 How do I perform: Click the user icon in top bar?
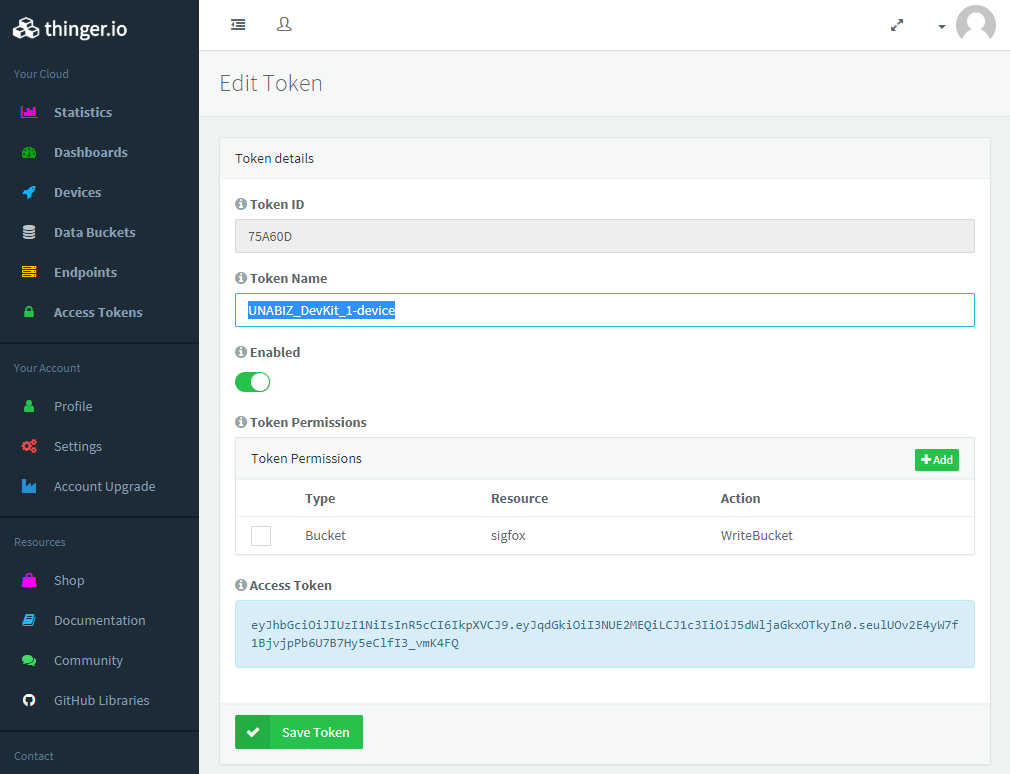coord(284,24)
